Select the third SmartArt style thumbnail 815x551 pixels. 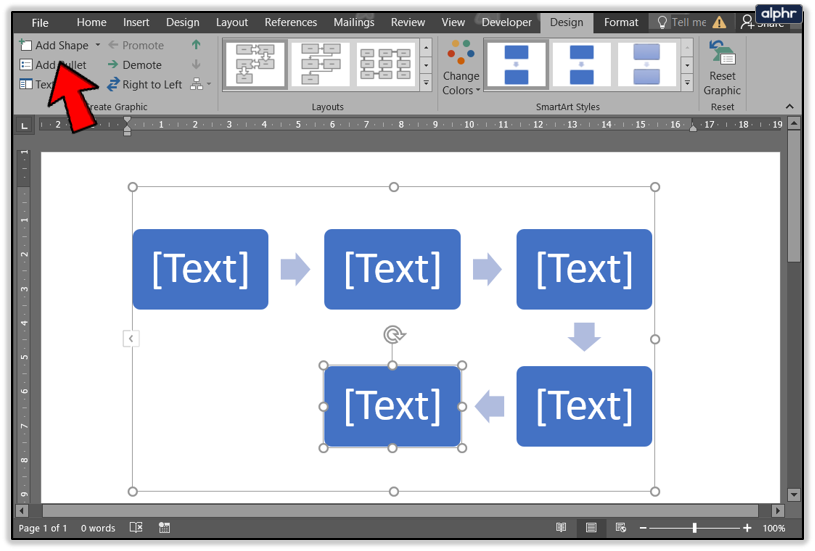click(647, 64)
